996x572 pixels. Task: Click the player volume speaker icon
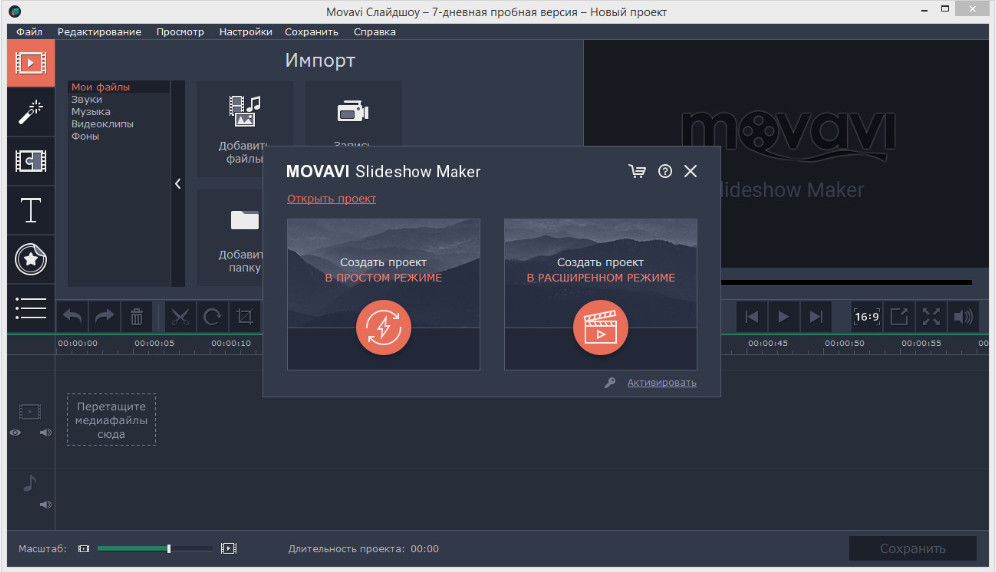pyautogui.click(x=964, y=317)
